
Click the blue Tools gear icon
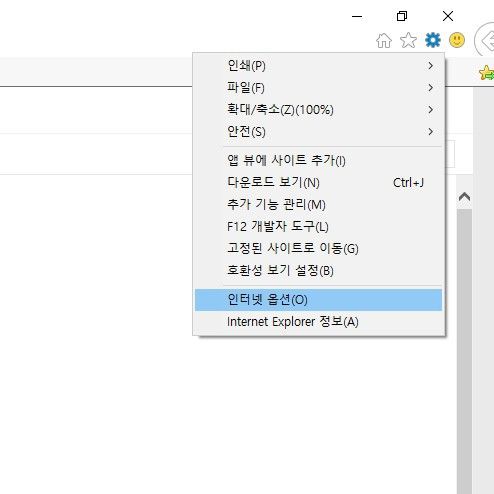[x=433, y=40]
